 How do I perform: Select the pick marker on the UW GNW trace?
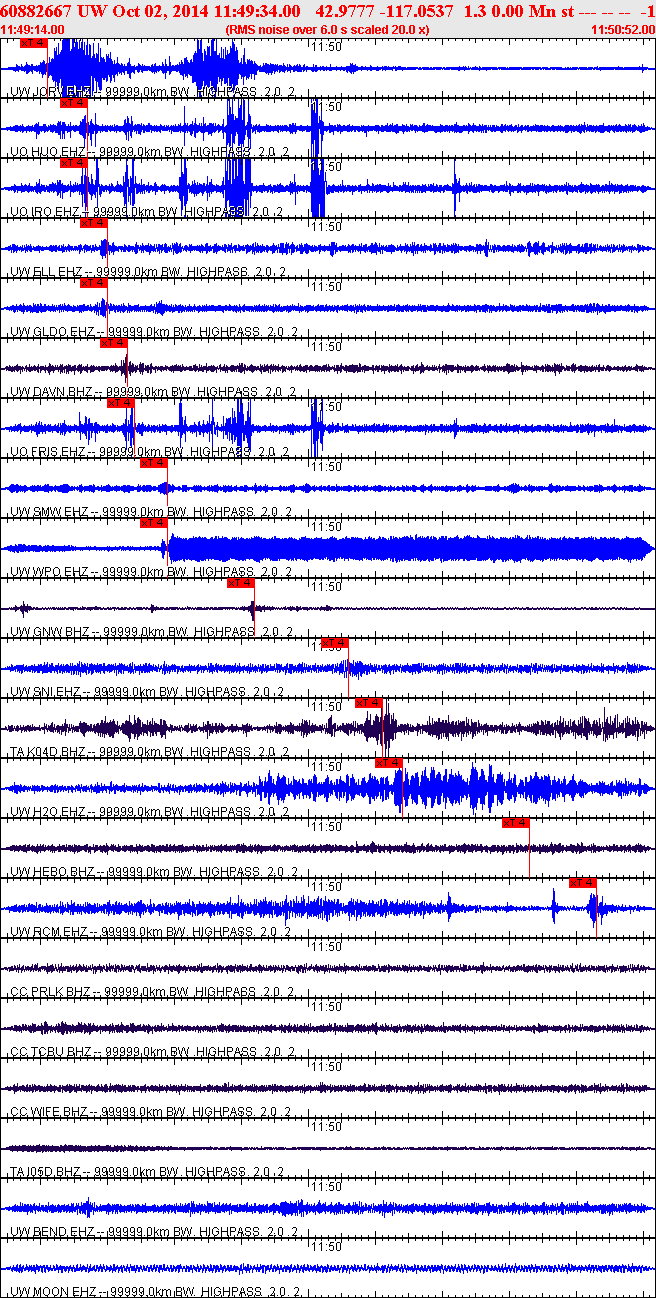(x=241, y=583)
